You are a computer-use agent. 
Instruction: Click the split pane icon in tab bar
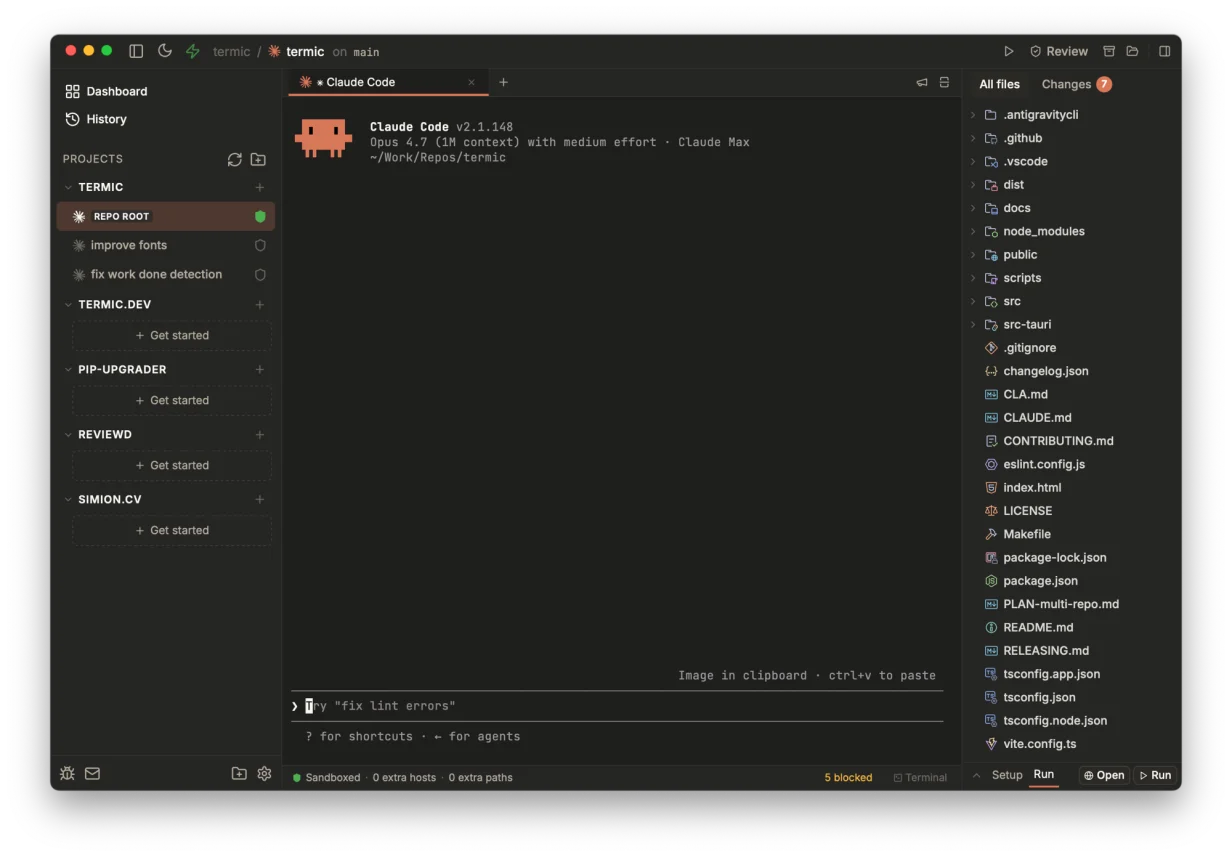[944, 82]
